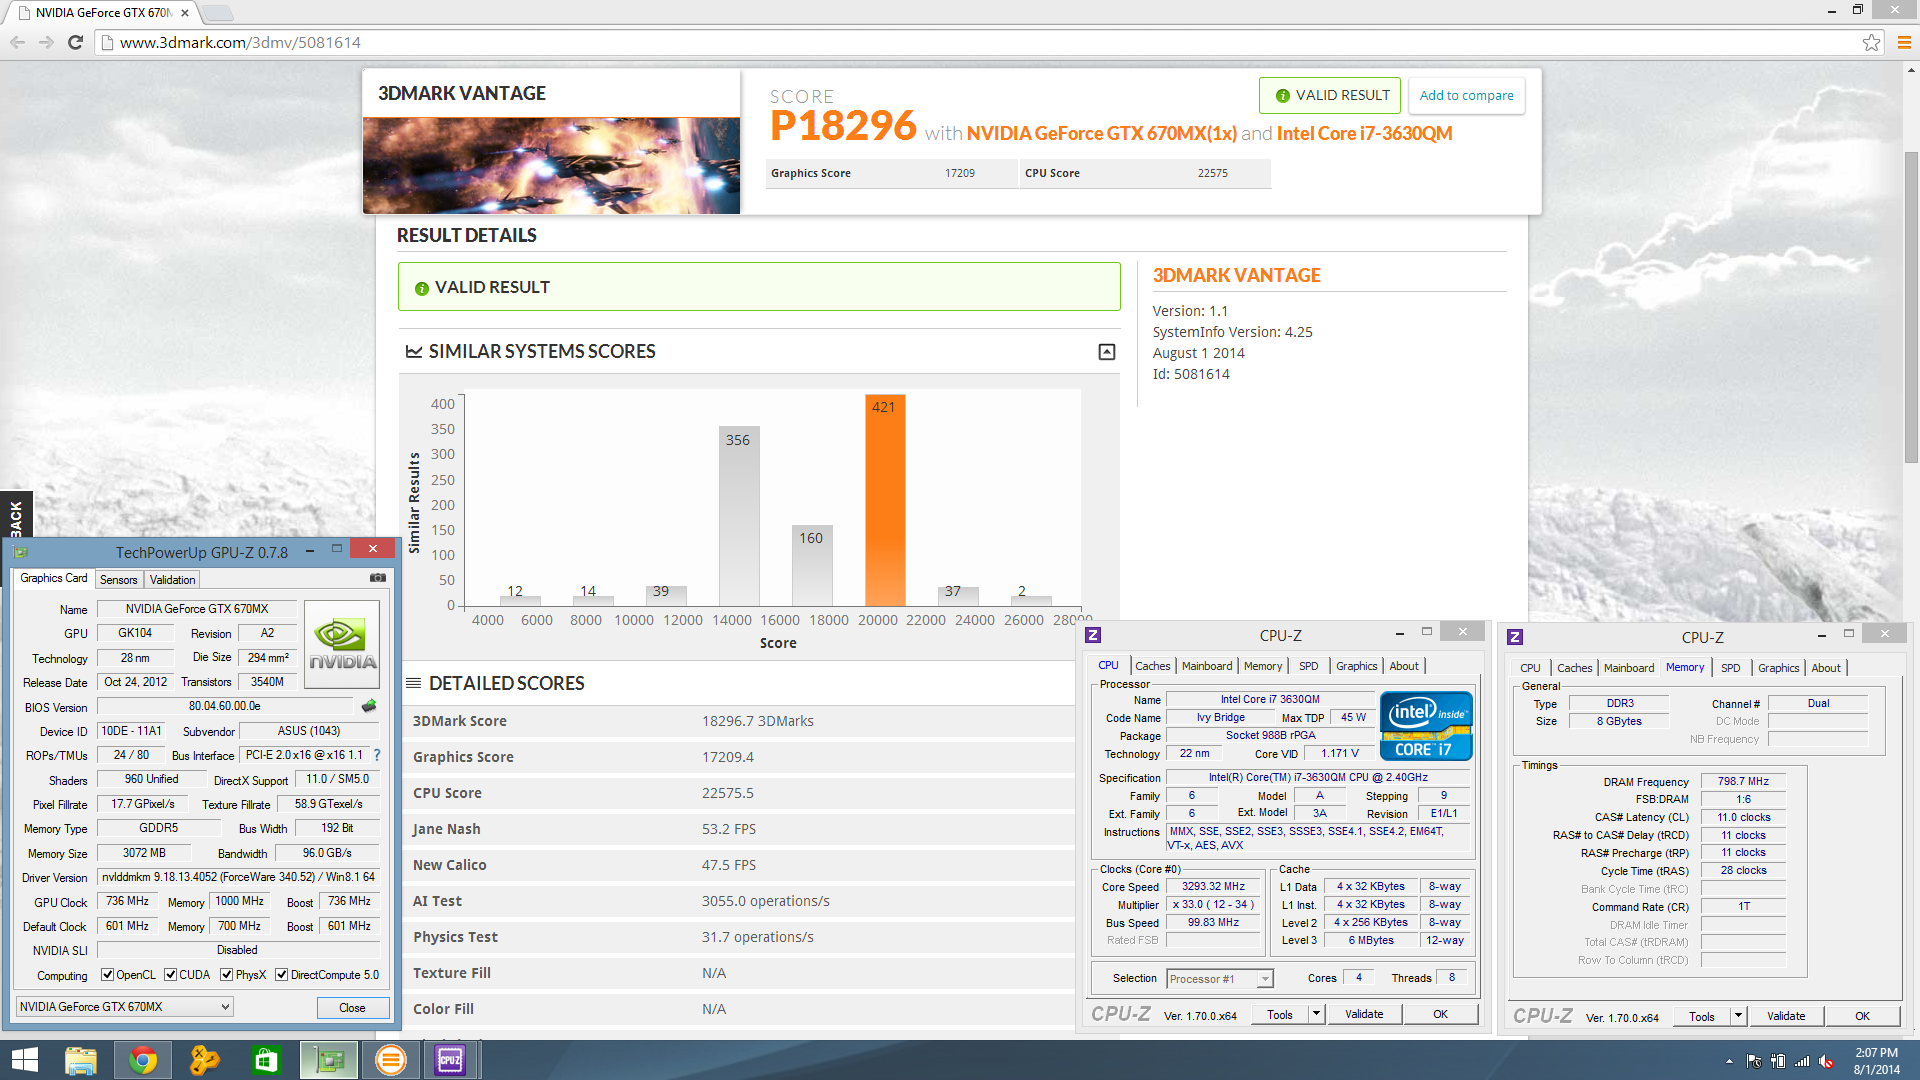Click browser vertical scrollbar thumb

pyautogui.click(x=1911, y=305)
